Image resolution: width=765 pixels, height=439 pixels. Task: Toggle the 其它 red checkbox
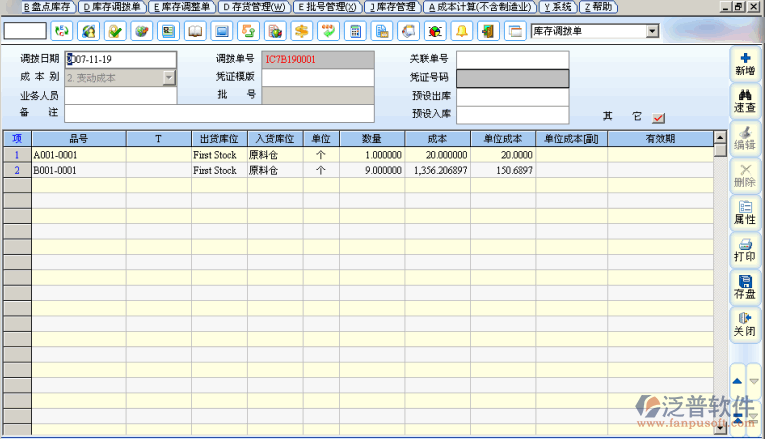(x=658, y=117)
